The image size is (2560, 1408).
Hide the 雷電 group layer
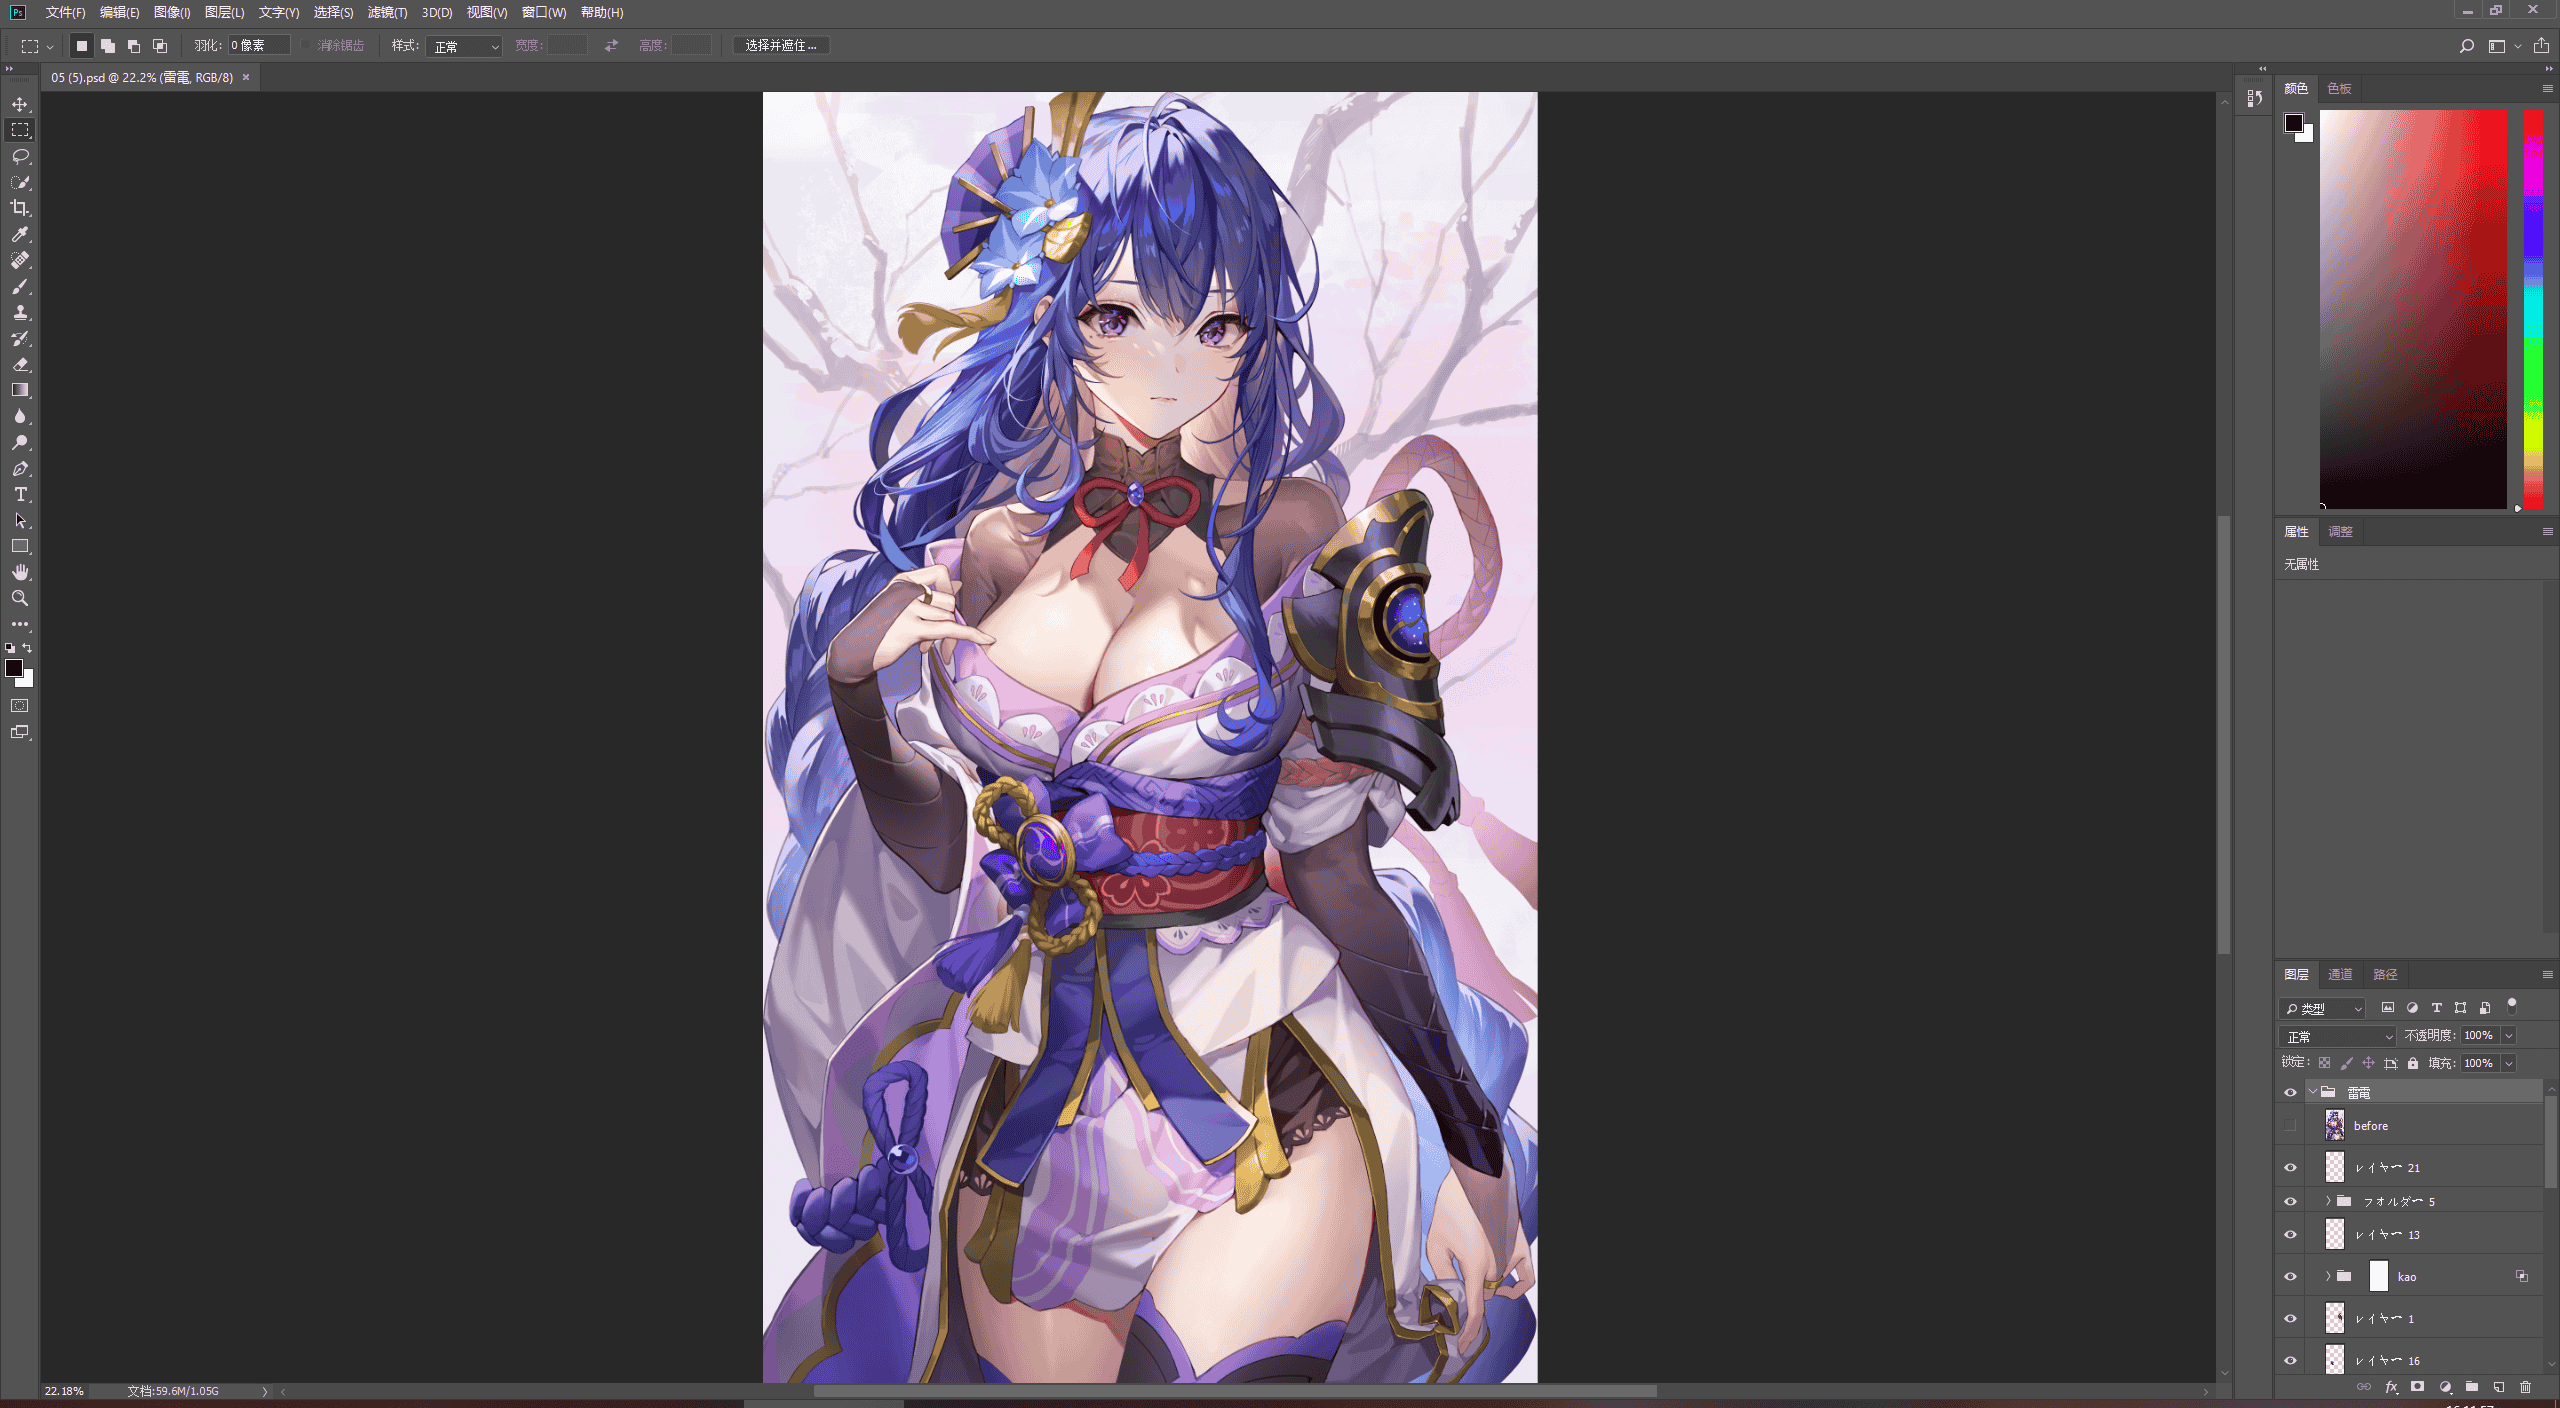pos(2290,1092)
